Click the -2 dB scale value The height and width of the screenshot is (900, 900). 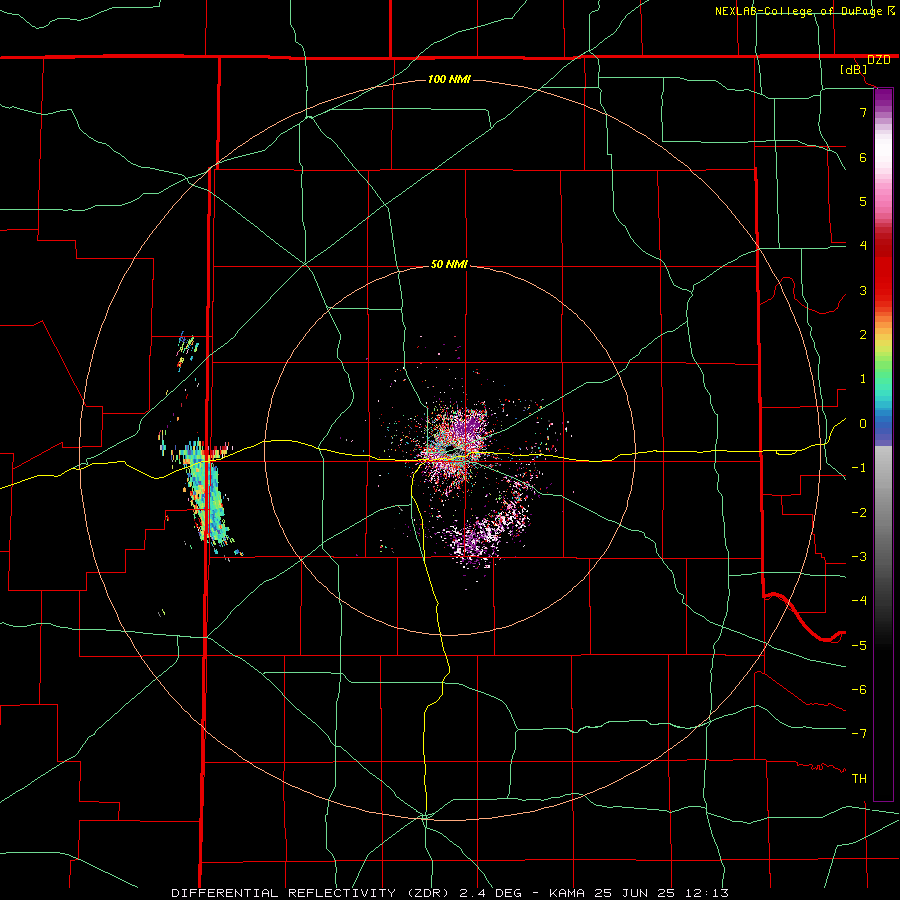tap(859, 513)
